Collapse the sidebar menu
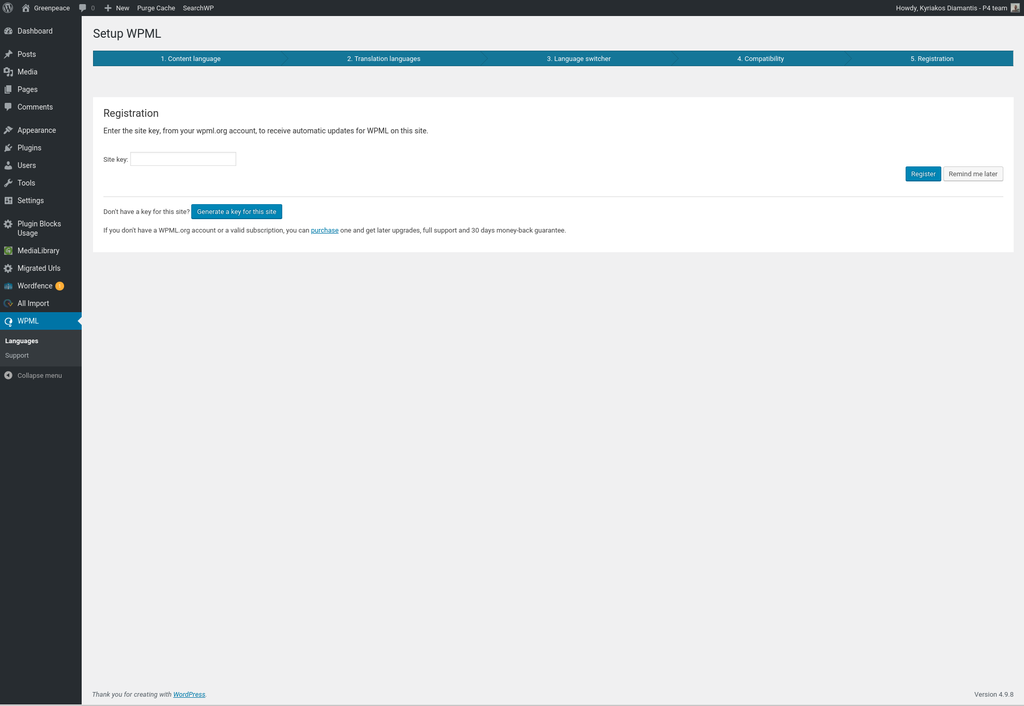The width and height of the screenshot is (1024, 706). pos(40,376)
